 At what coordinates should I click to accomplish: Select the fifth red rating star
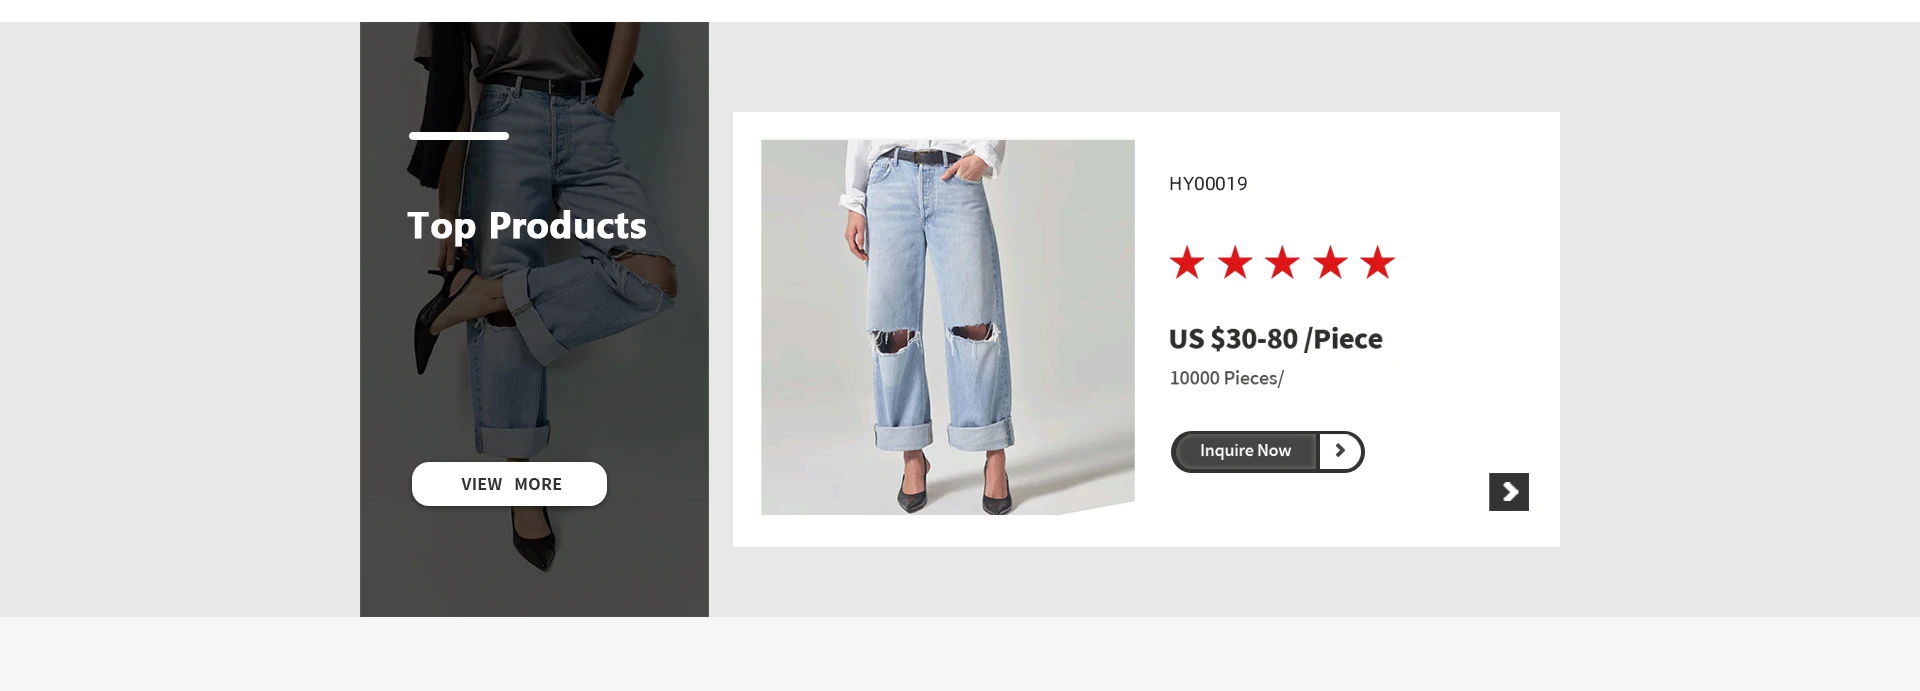tap(1377, 263)
